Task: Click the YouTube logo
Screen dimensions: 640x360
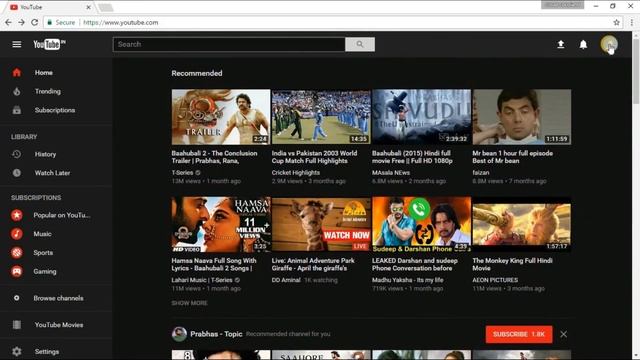Action: click(x=49, y=44)
